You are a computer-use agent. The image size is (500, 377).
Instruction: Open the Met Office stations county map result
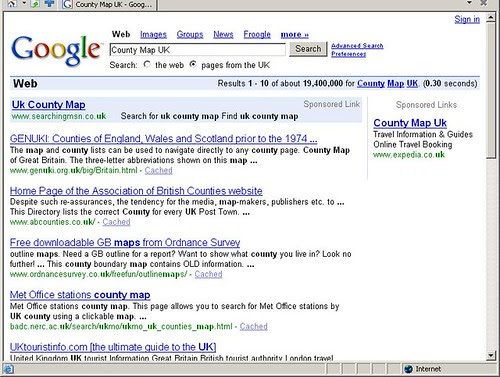(x=80, y=295)
